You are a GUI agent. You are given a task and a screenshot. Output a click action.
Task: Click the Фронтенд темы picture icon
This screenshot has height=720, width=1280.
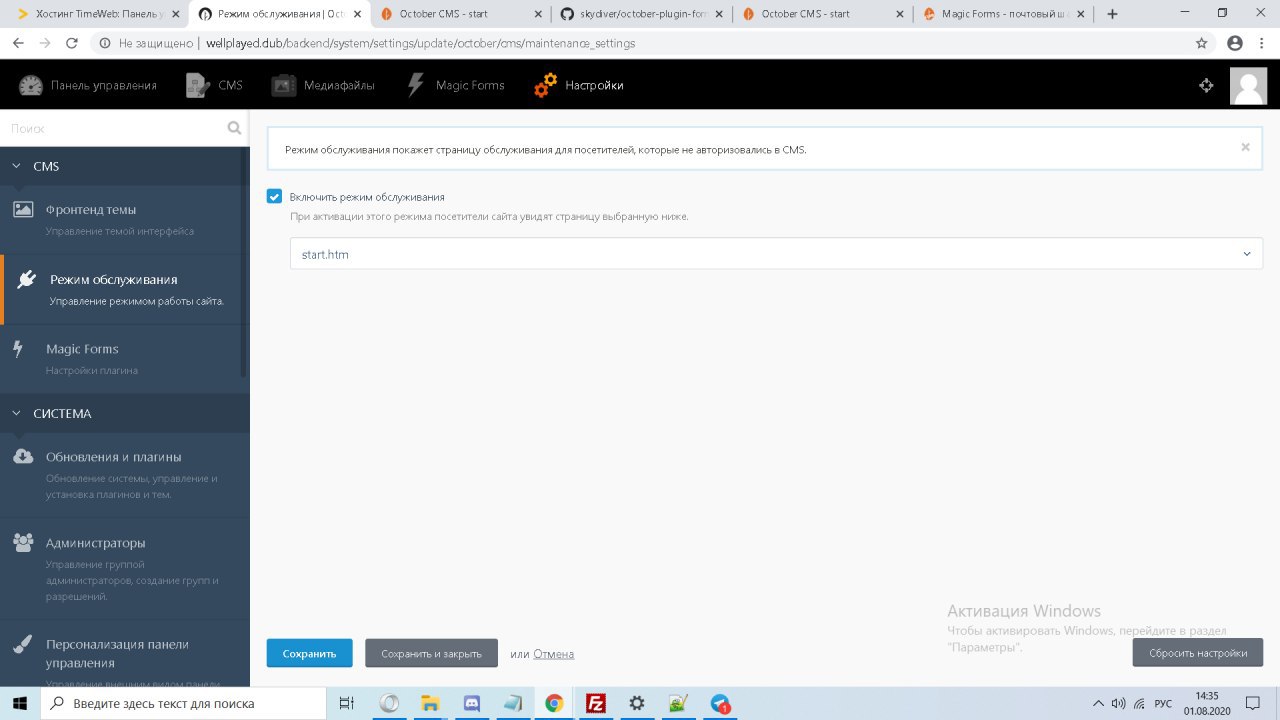(23, 210)
